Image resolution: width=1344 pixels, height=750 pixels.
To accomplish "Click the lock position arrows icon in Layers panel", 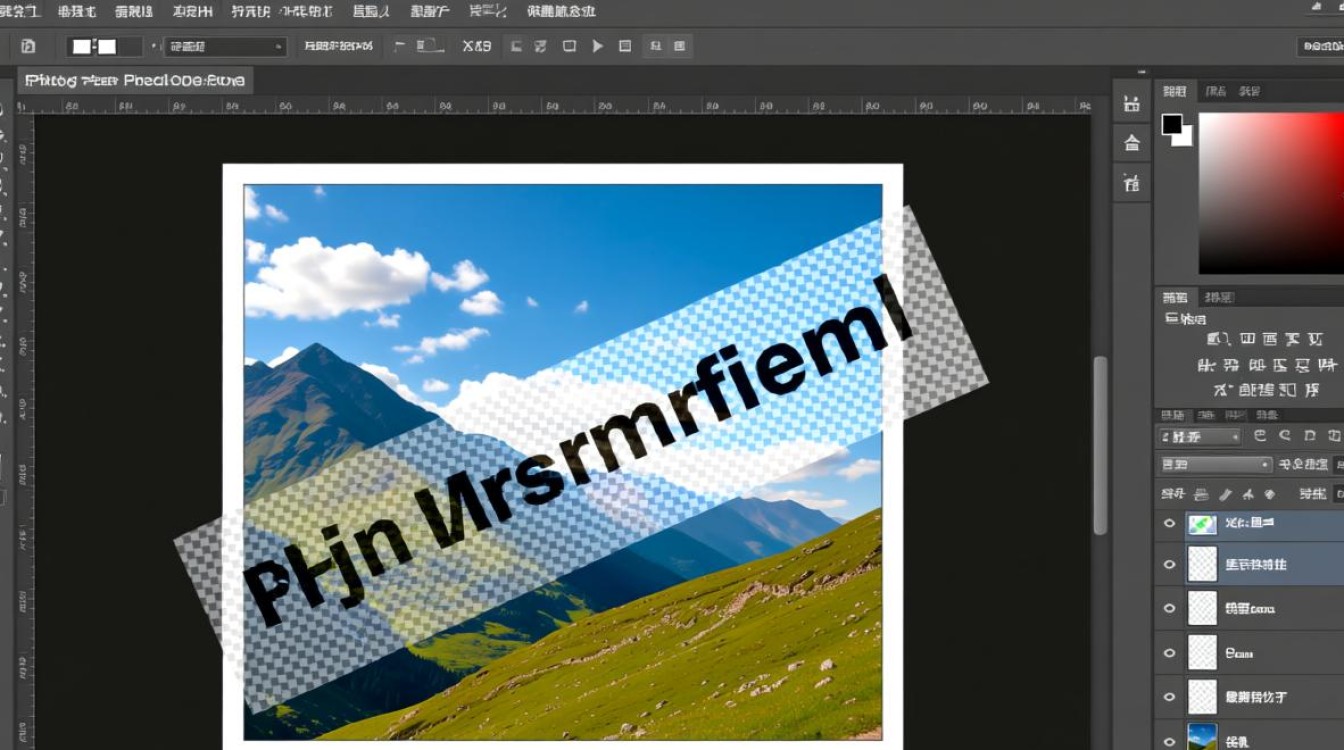I will 1248,494.
